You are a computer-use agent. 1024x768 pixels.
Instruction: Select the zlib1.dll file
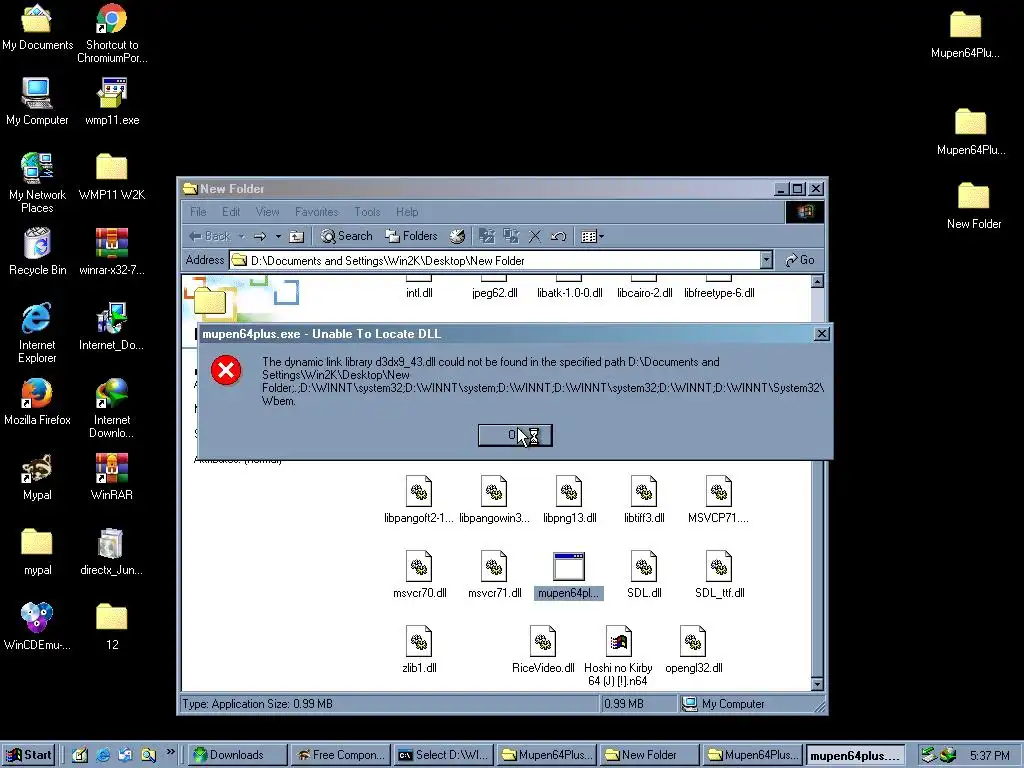pos(419,650)
